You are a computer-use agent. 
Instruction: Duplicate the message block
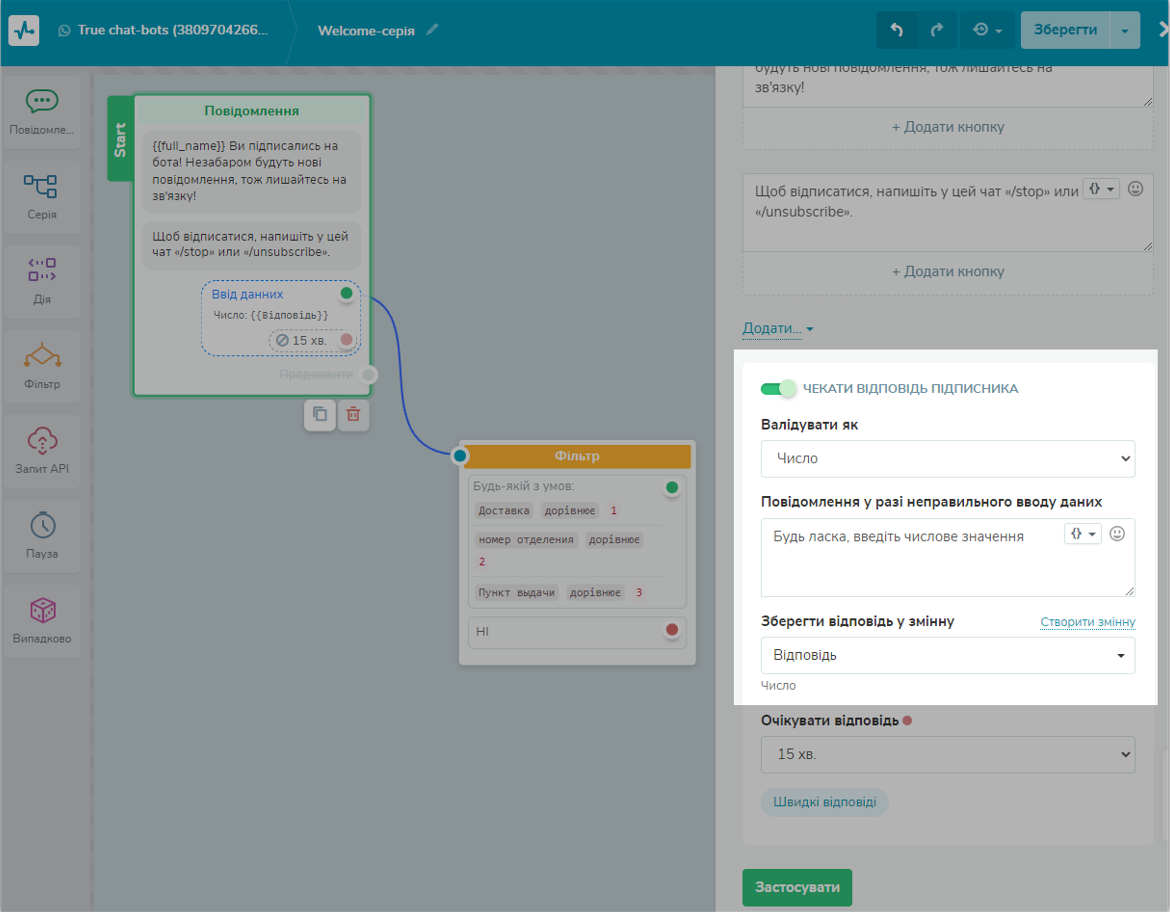[320, 414]
